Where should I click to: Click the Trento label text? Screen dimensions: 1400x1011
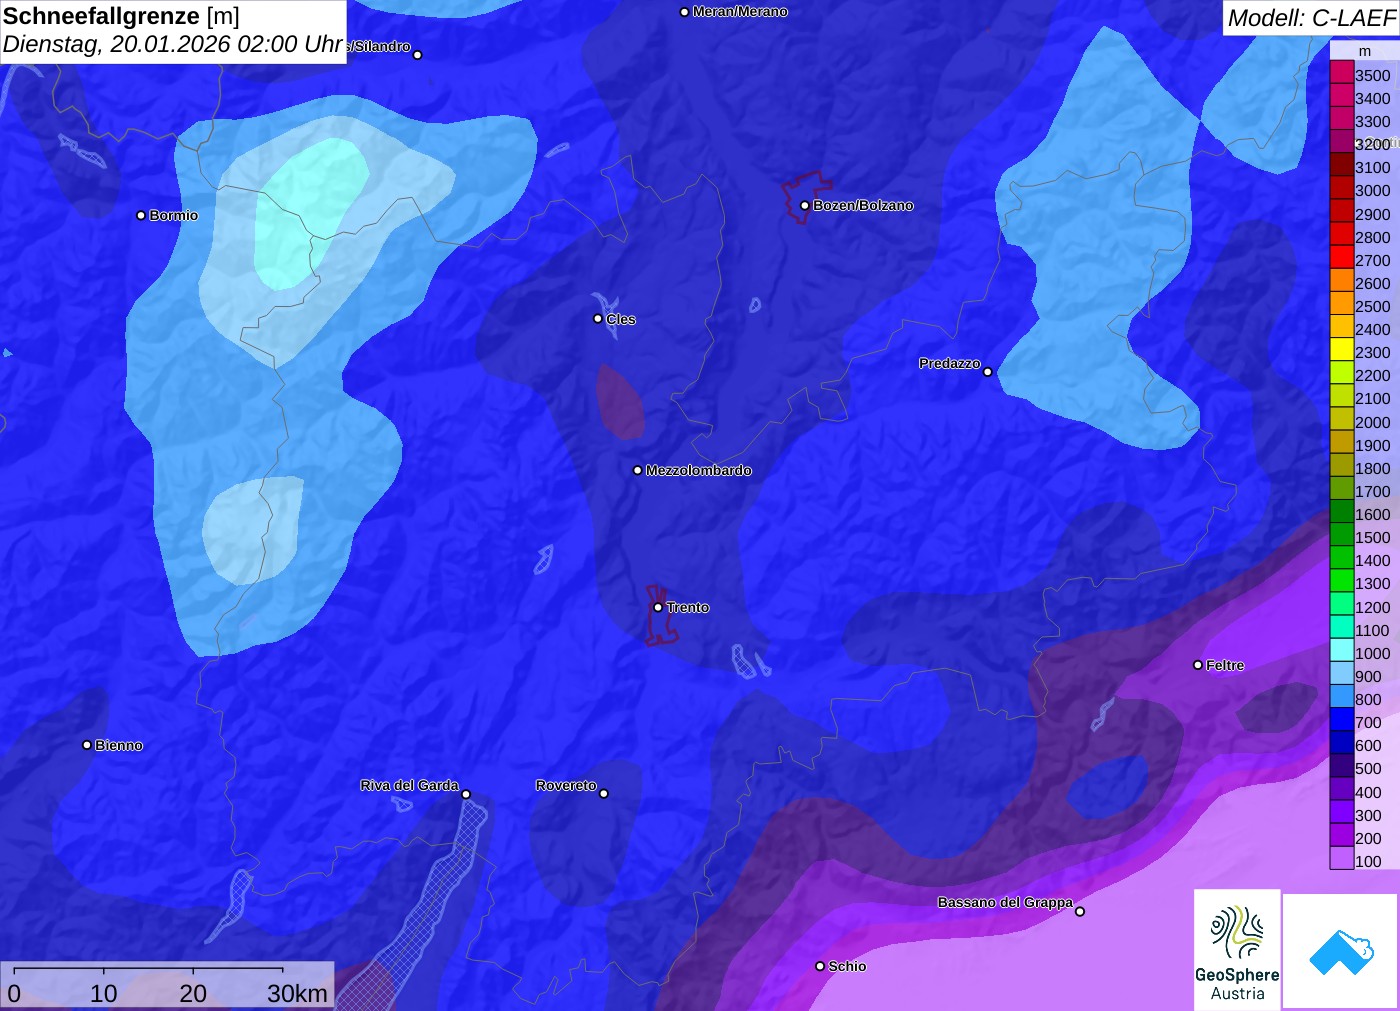688,607
